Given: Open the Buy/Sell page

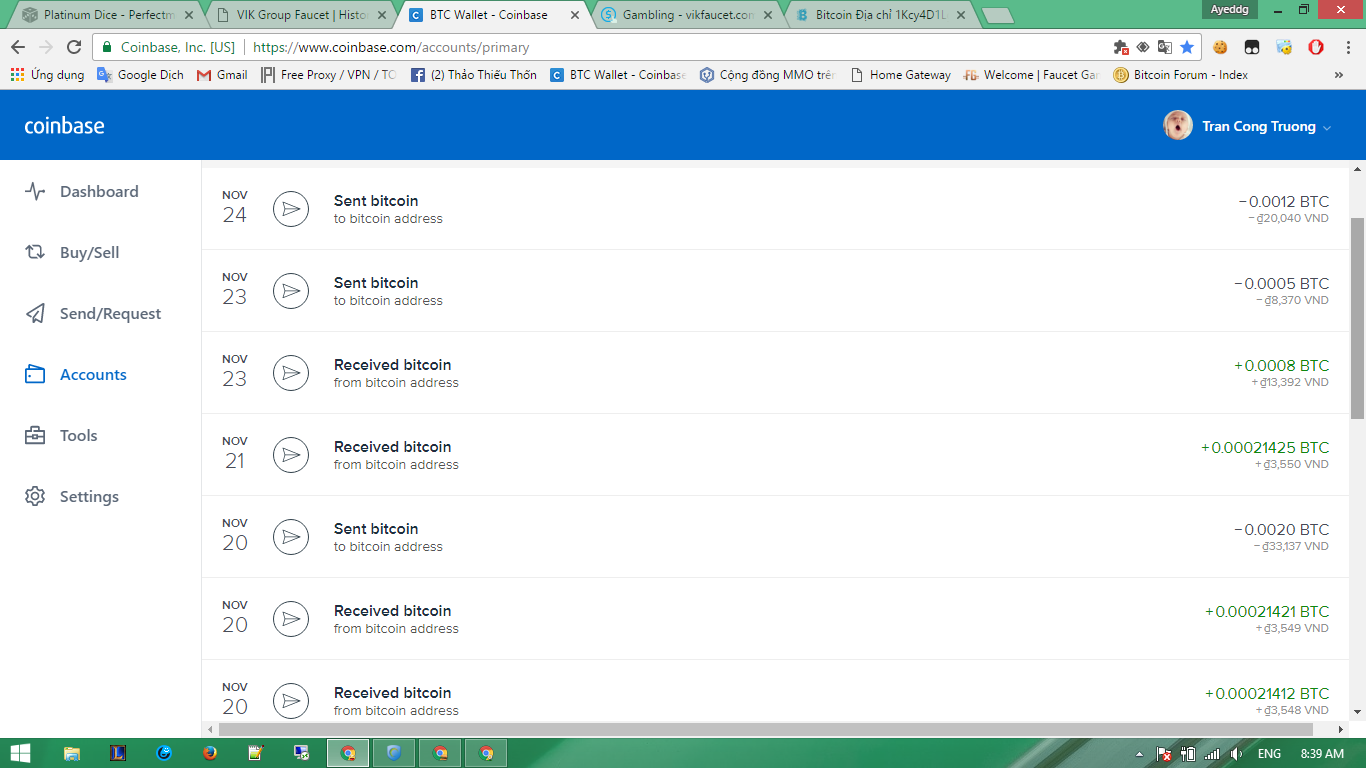Looking at the screenshot, I should click(x=89, y=253).
